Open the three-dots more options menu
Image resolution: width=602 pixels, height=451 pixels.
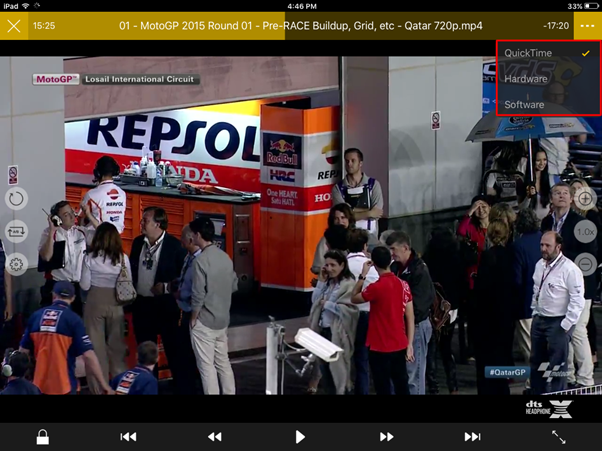(587, 26)
